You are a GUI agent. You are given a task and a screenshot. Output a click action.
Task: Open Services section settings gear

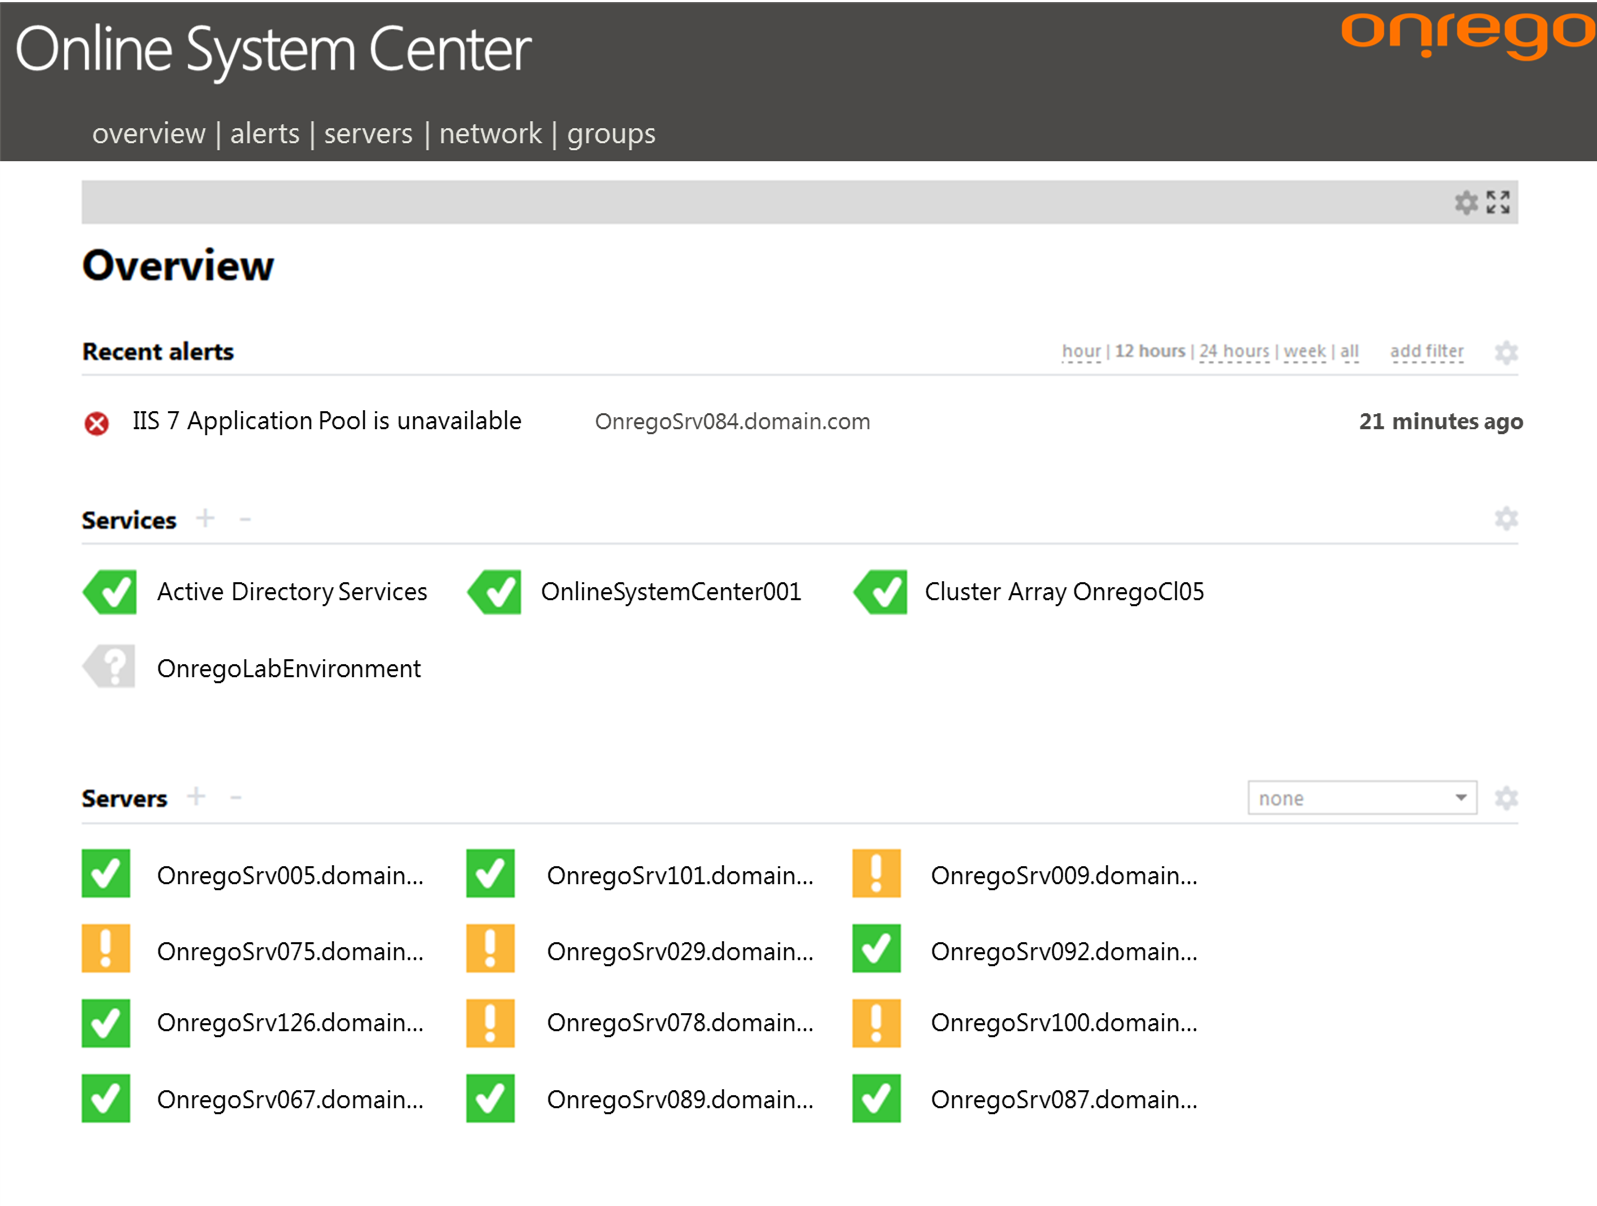pyautogui.click(x=1505, y=519)
